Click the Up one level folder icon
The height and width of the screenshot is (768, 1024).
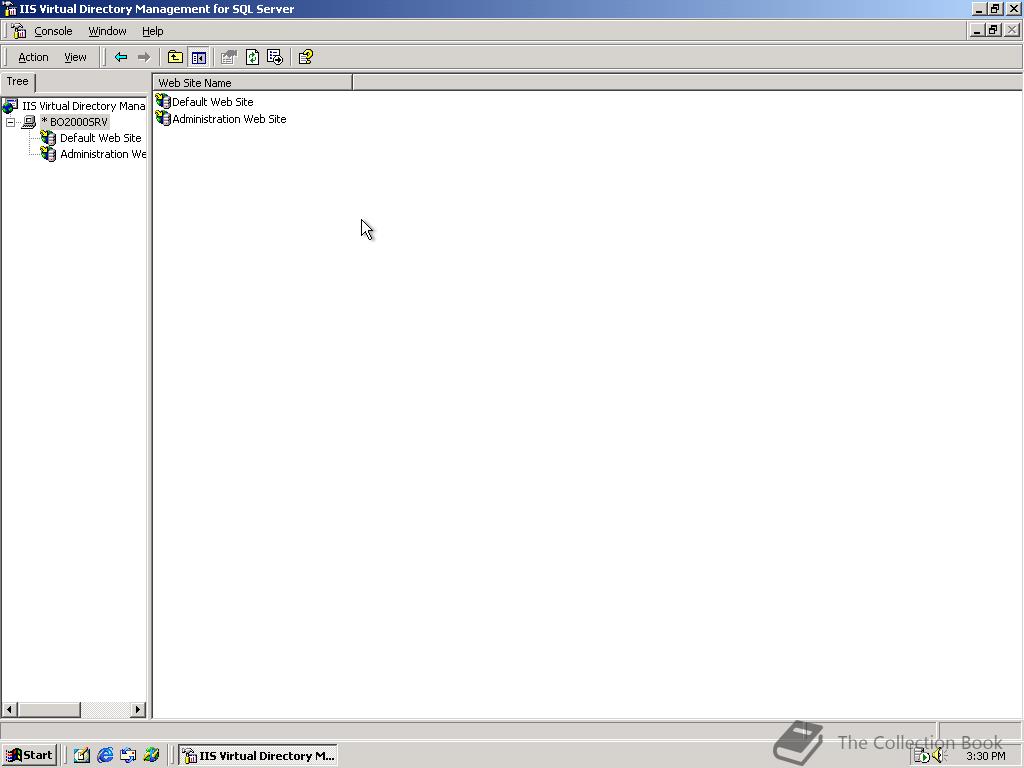[175, 57]
